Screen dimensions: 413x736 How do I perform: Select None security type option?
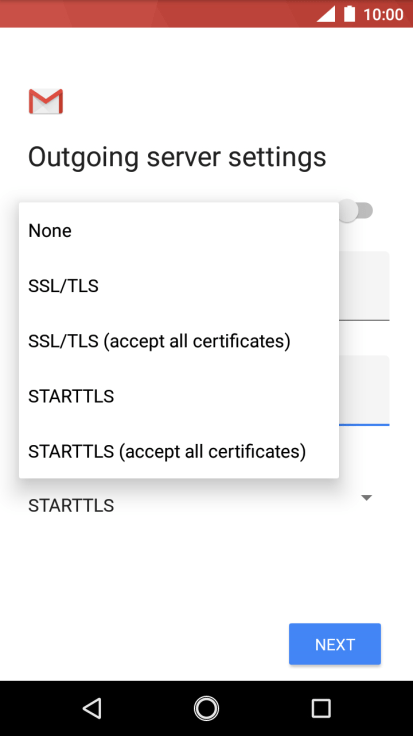(179, 230)
